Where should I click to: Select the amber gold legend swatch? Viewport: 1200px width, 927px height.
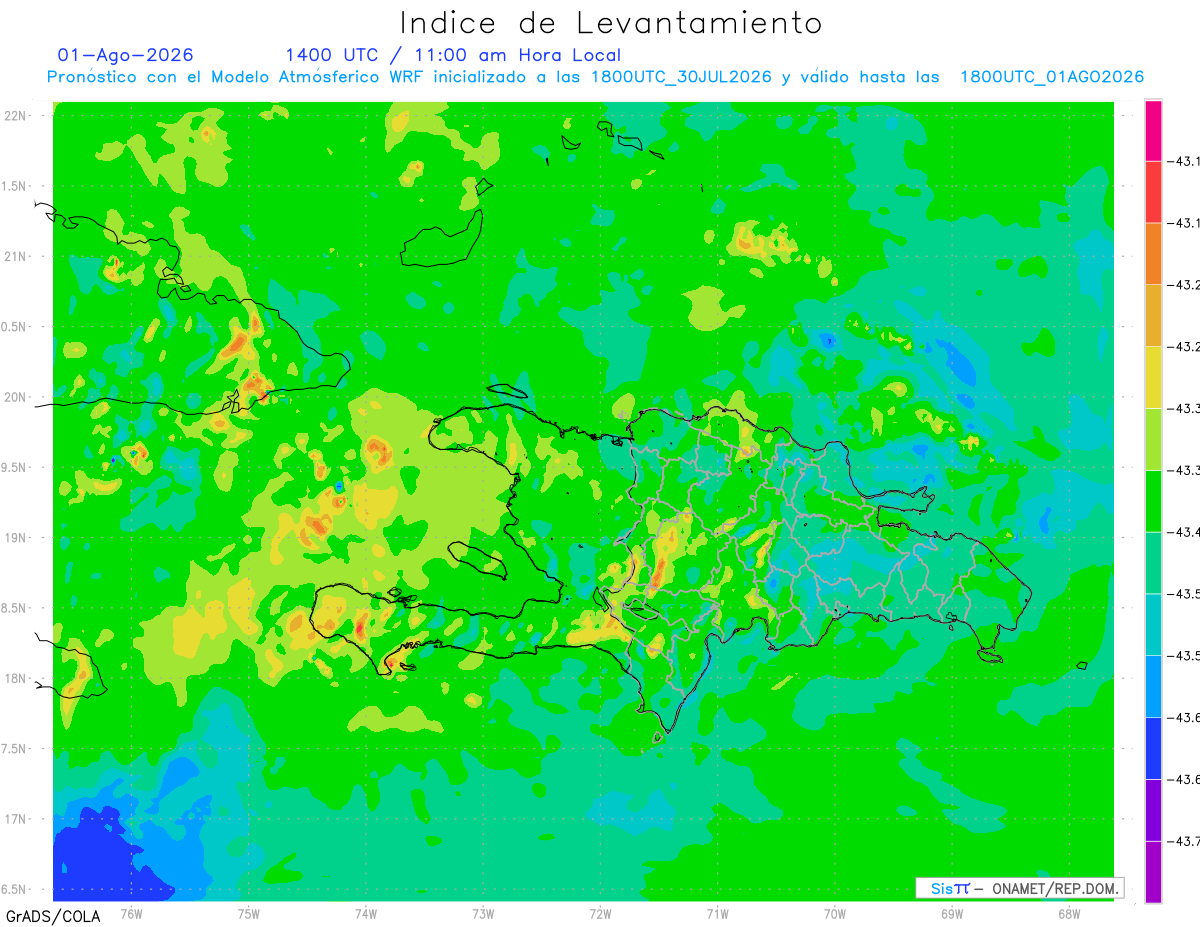point(1153,316)
